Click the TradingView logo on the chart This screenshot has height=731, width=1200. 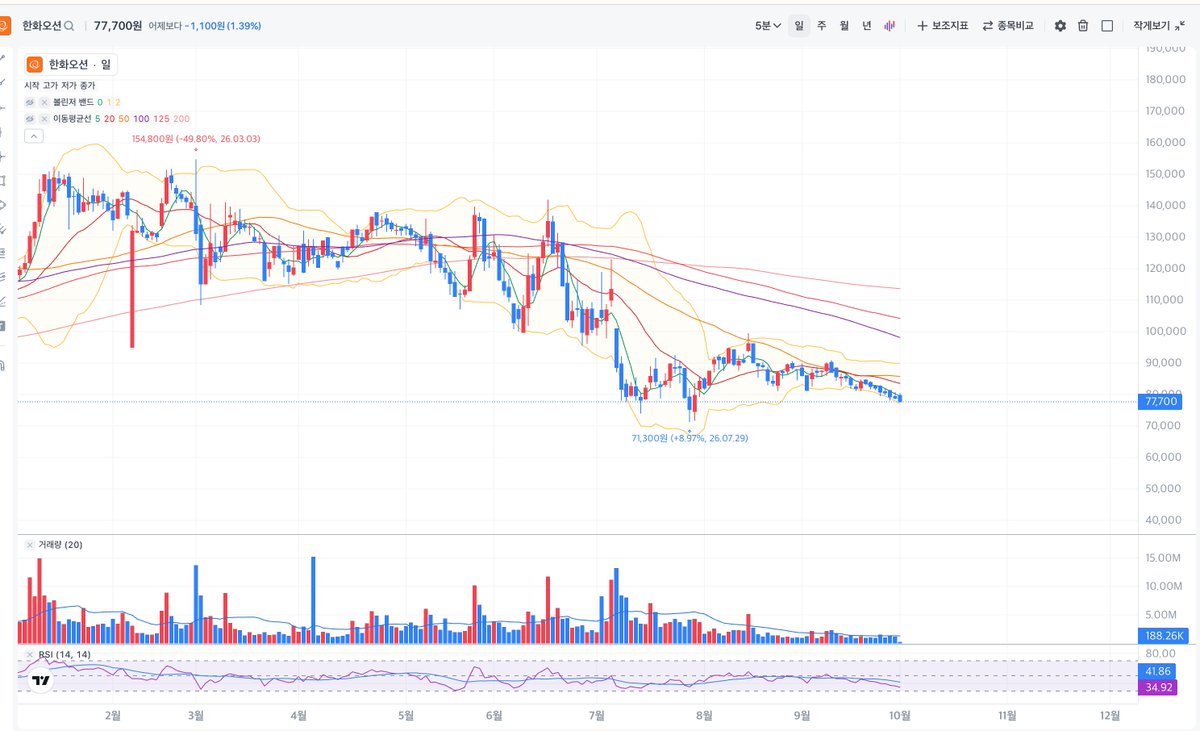[x=41, y=681]
